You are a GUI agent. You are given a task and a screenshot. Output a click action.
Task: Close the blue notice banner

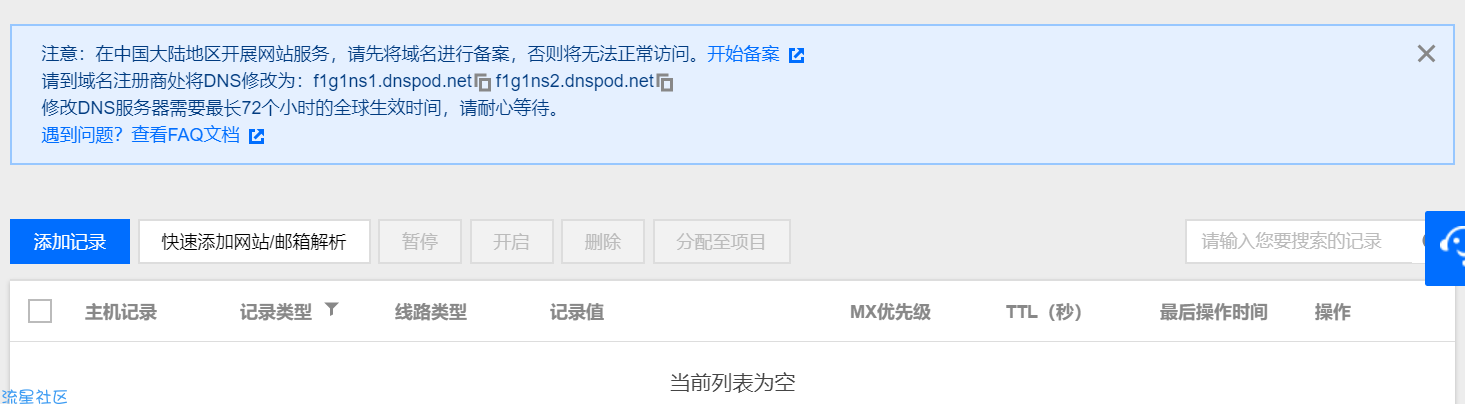point(1426,54)
